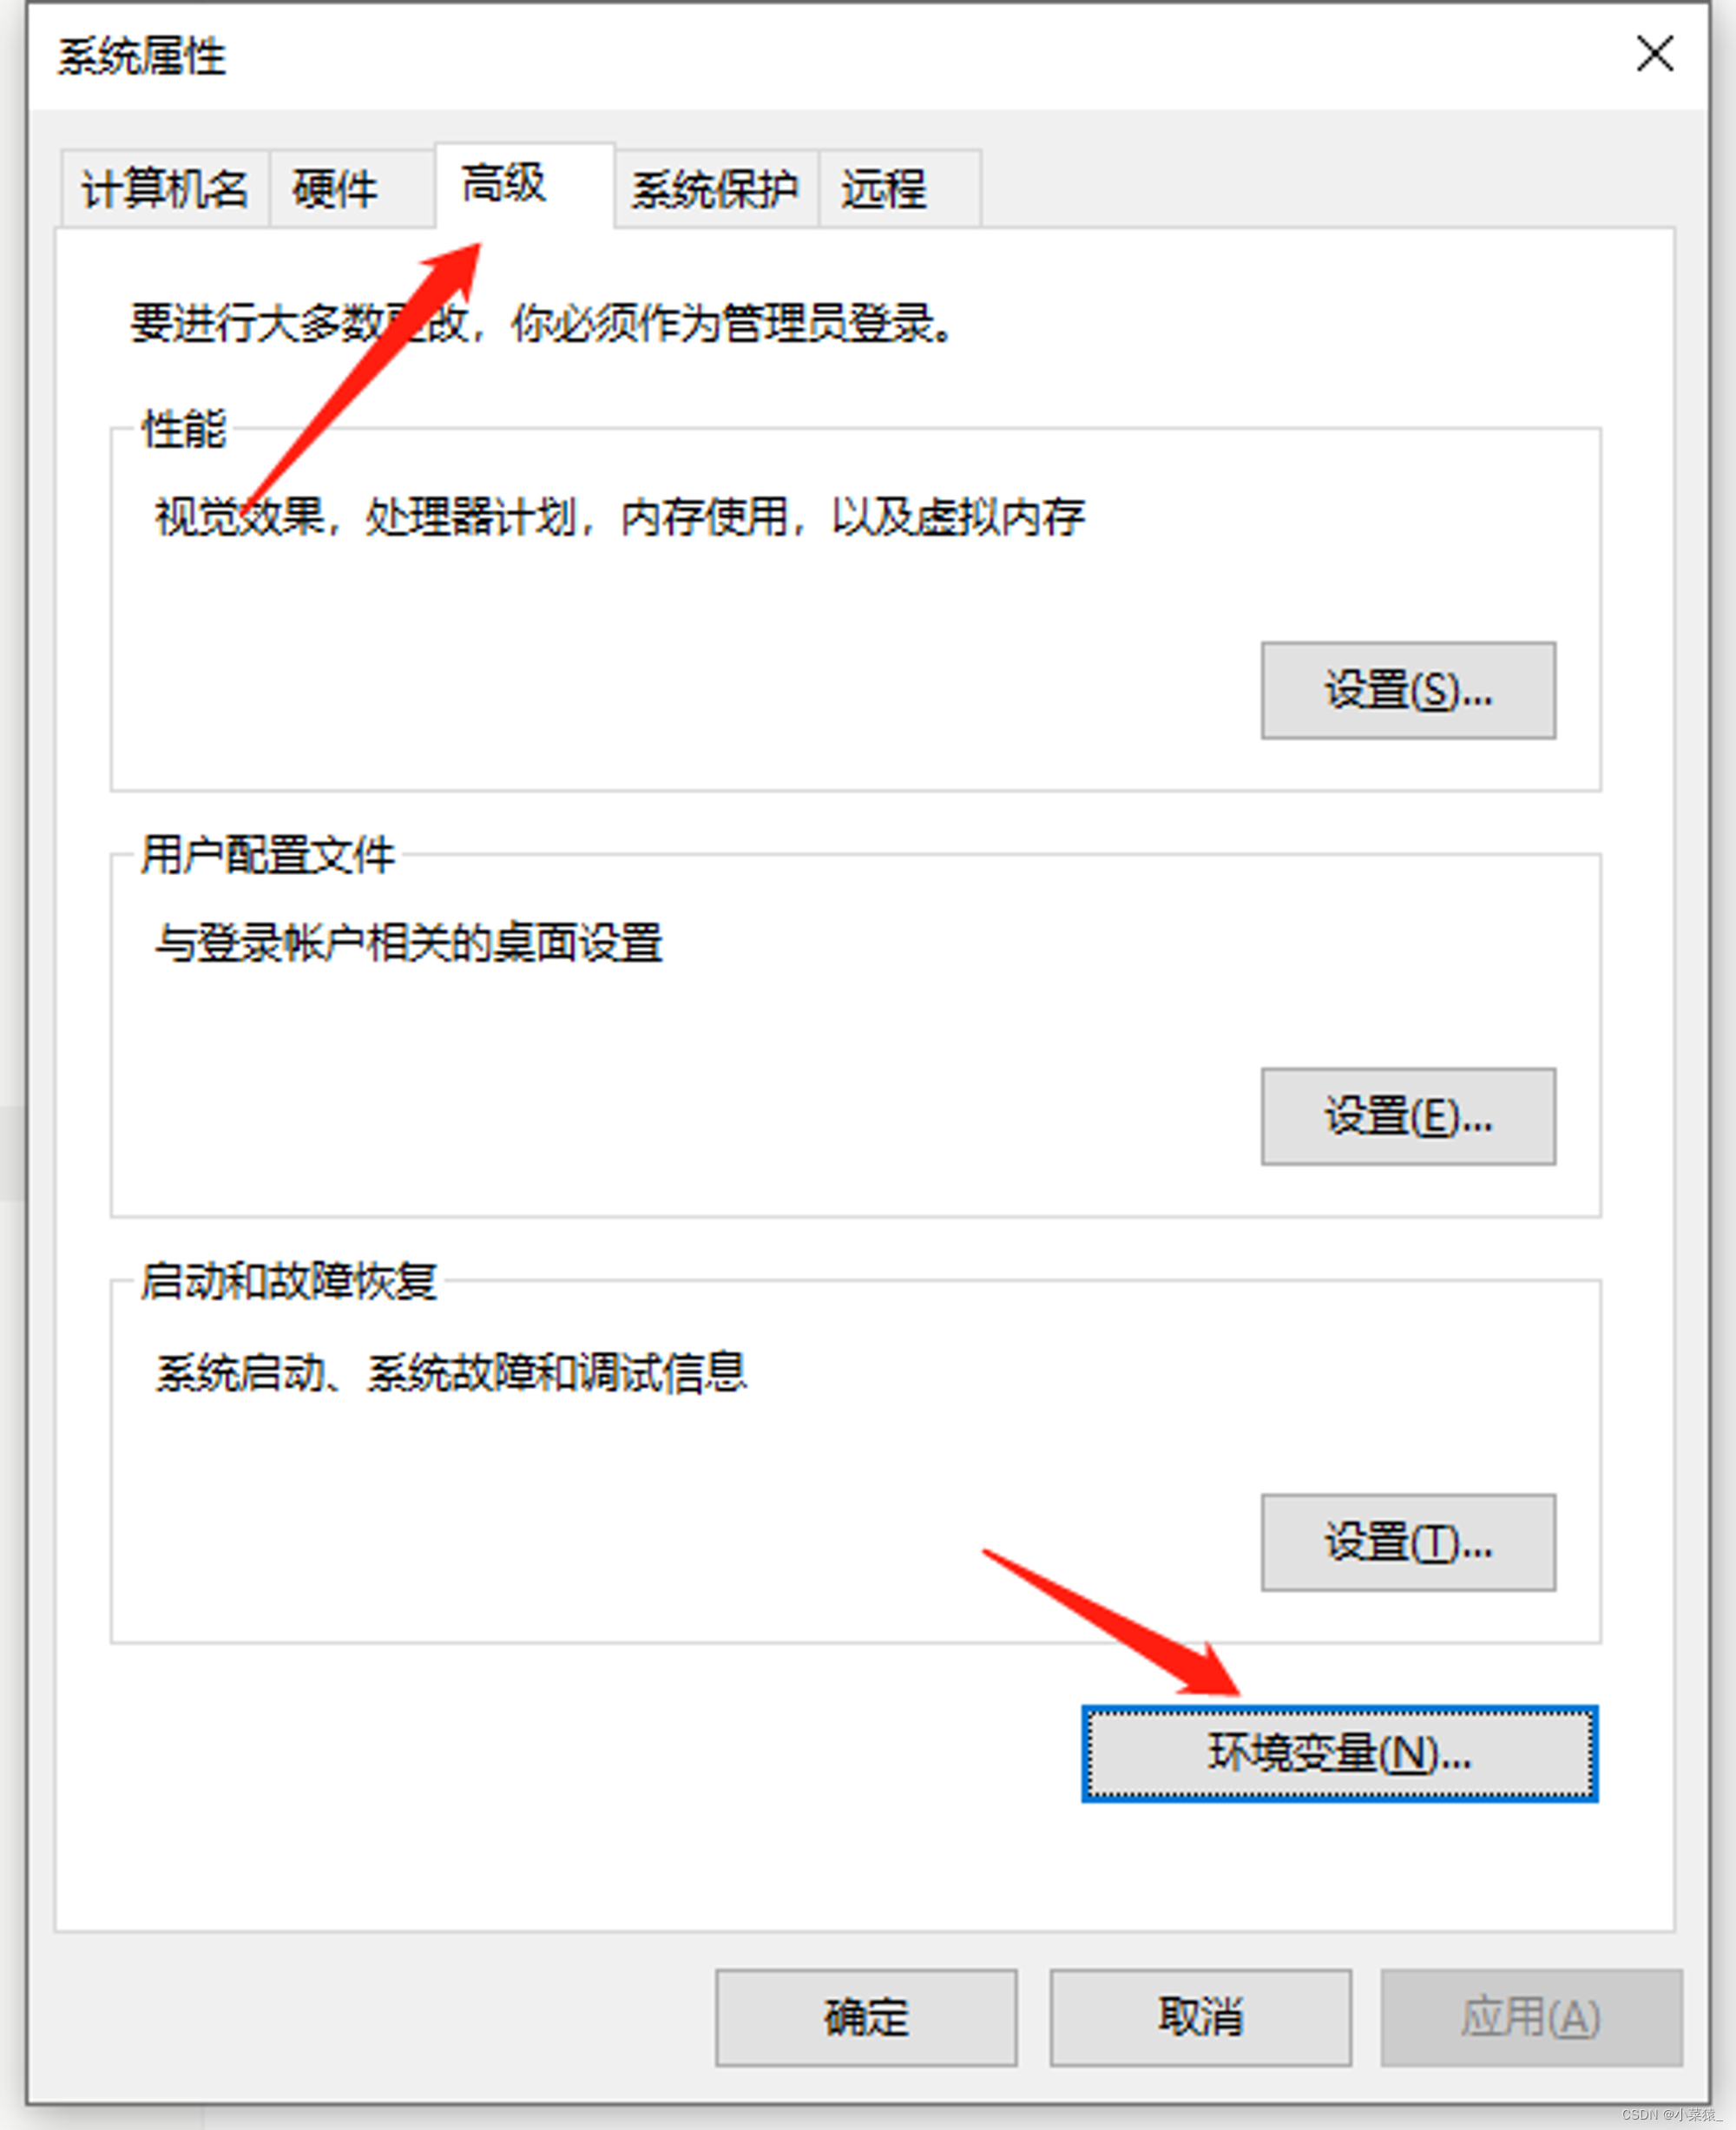Click the 启动和故障恢复 group heading
Viewport: 1736px width, 2130px height.
[x=289, y=1282]
